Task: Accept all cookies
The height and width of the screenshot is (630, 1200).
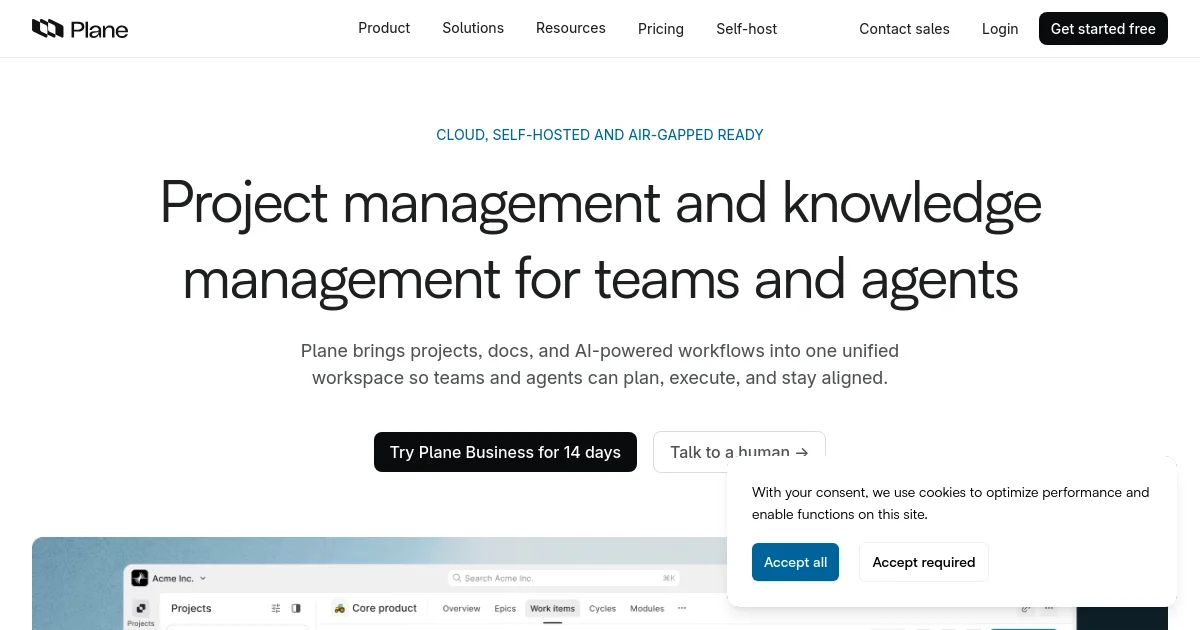Action: [795, 562]
